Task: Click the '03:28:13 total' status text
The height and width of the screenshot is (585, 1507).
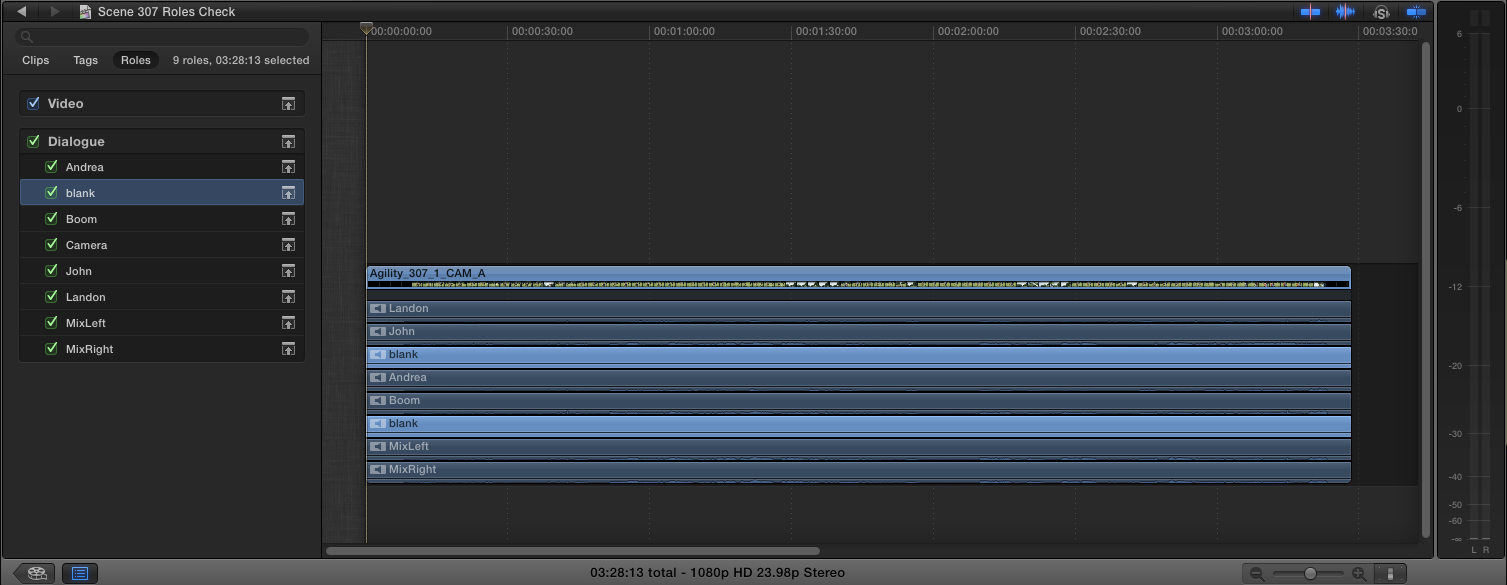Action: pos(632,573)
